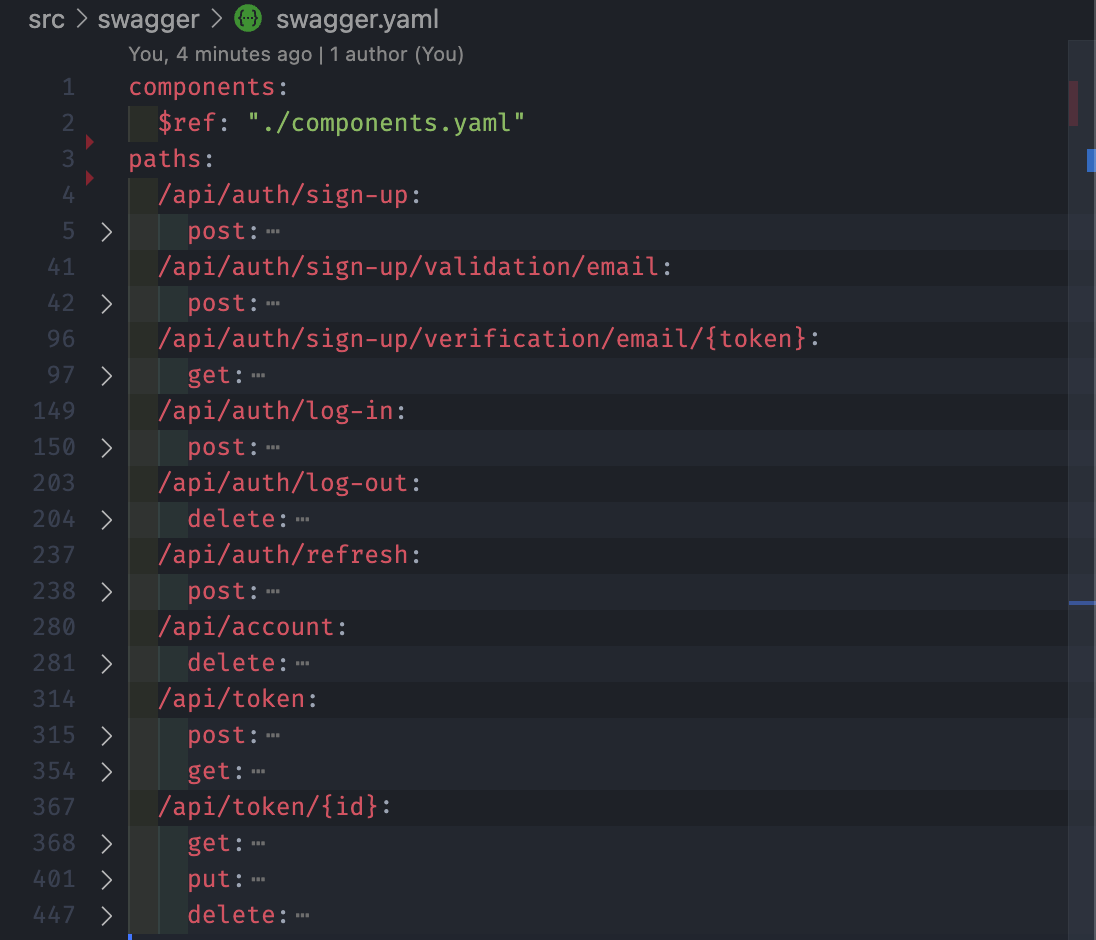This screenshot has width=1096, height=940.
Task: Expand the post block on line 315
Action: (x=106, y=736)
